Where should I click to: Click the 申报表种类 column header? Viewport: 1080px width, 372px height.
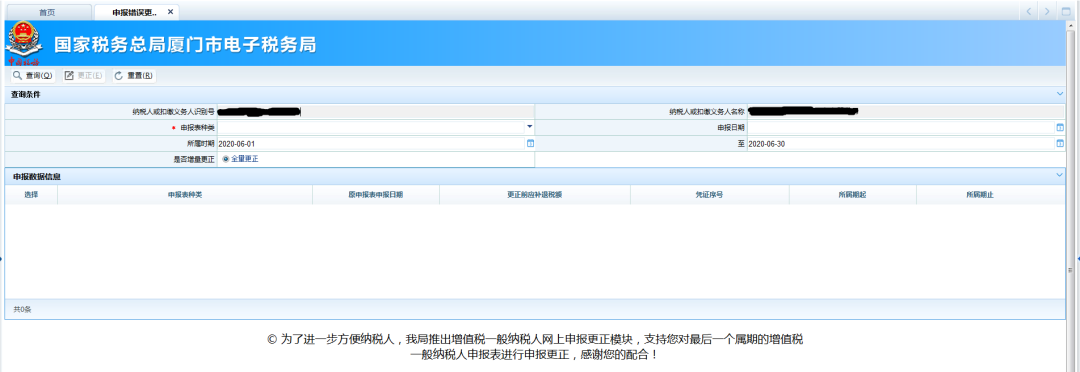(185, 195)
